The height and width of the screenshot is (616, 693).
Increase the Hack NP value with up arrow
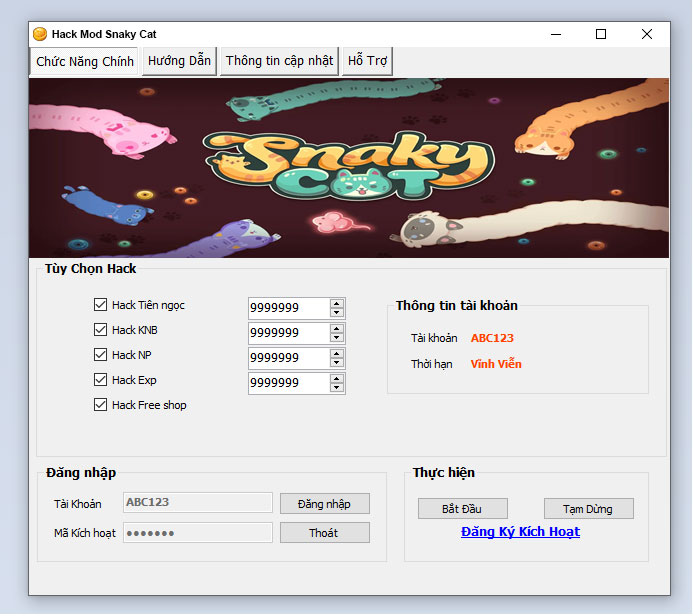[x=337, y=354]
